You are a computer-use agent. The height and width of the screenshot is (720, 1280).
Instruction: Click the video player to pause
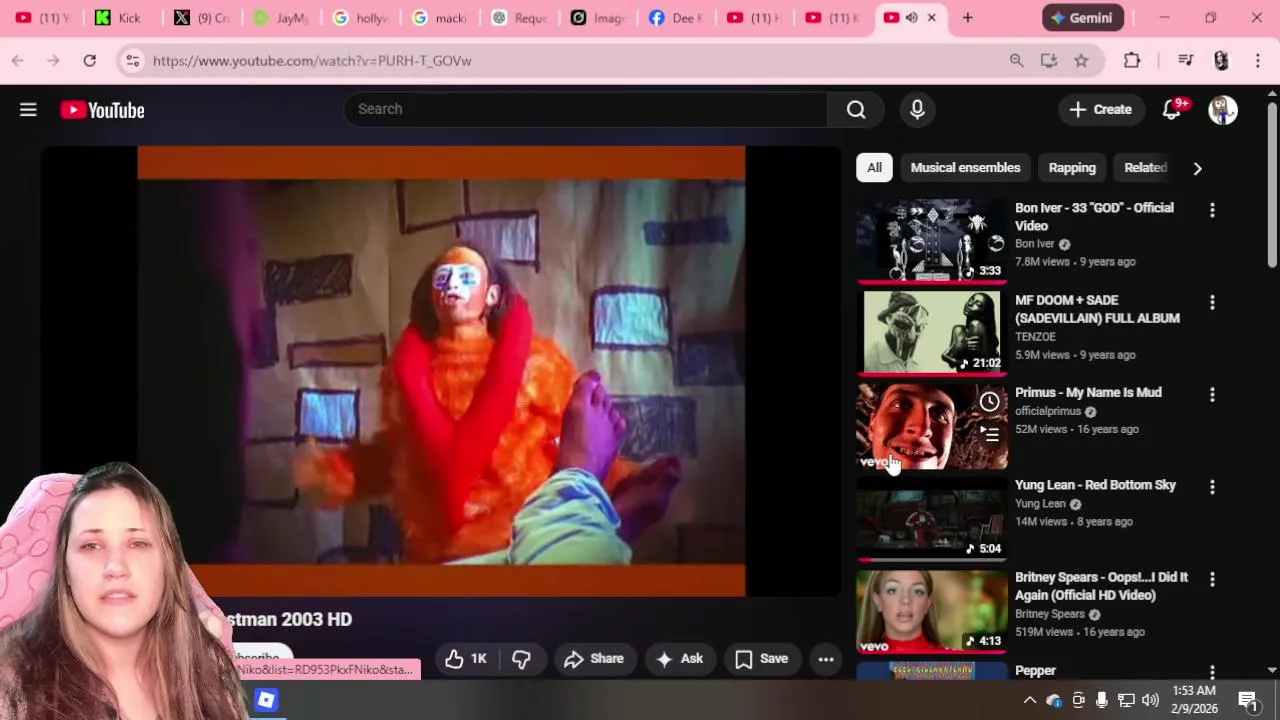(441, 372)
